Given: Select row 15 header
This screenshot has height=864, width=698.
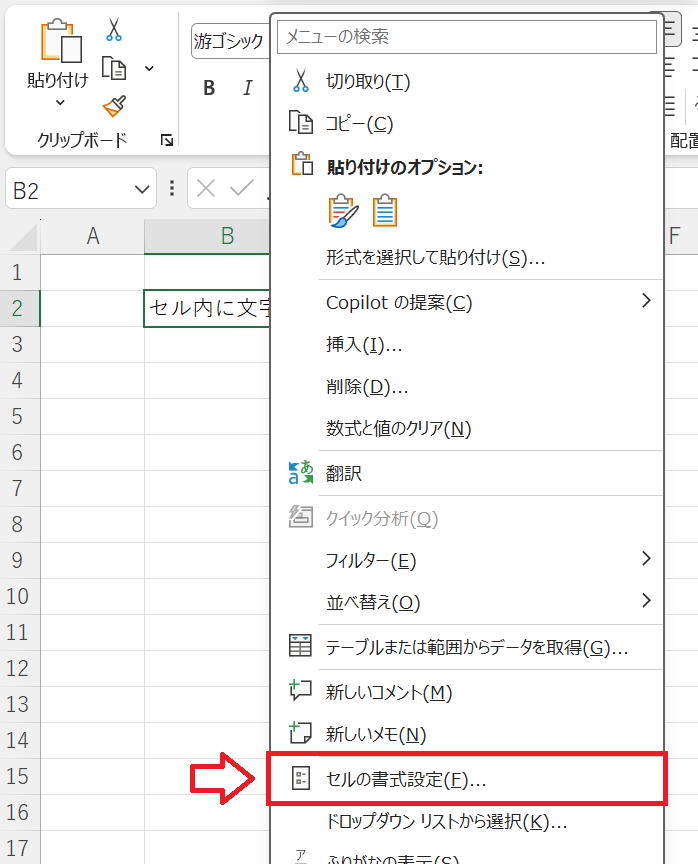Looking at the screenshot, I should (18, 776).
